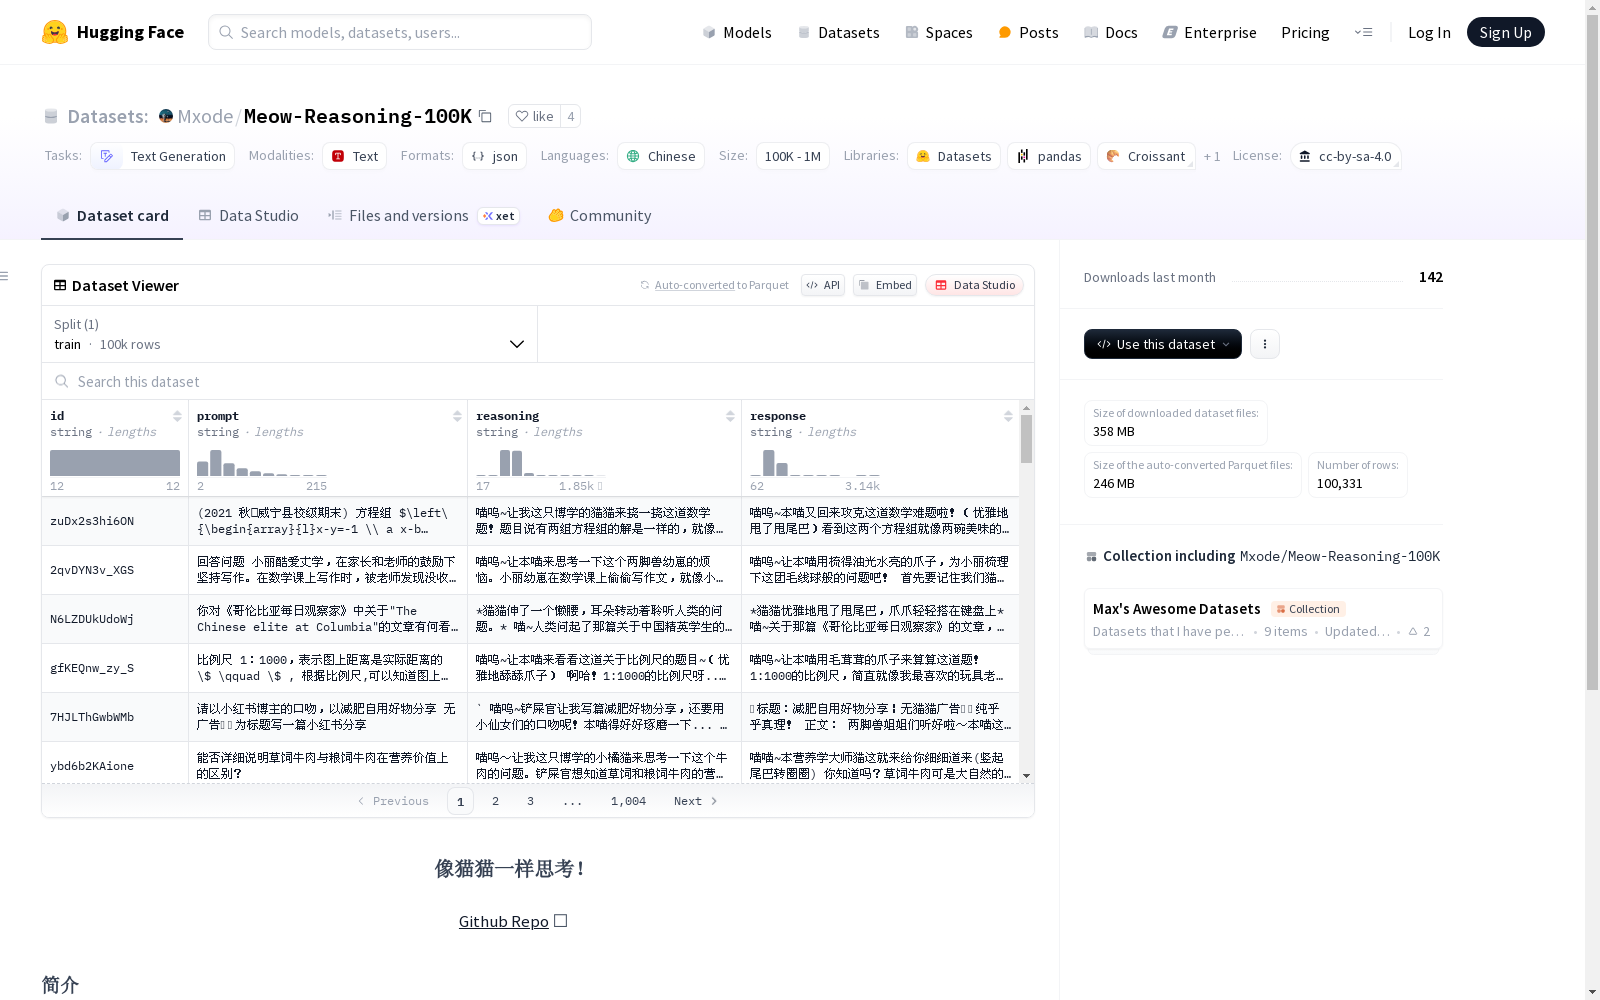1600x1000 pixels.
Task: Click the Hugging Face logo
Action: point(112,32)
